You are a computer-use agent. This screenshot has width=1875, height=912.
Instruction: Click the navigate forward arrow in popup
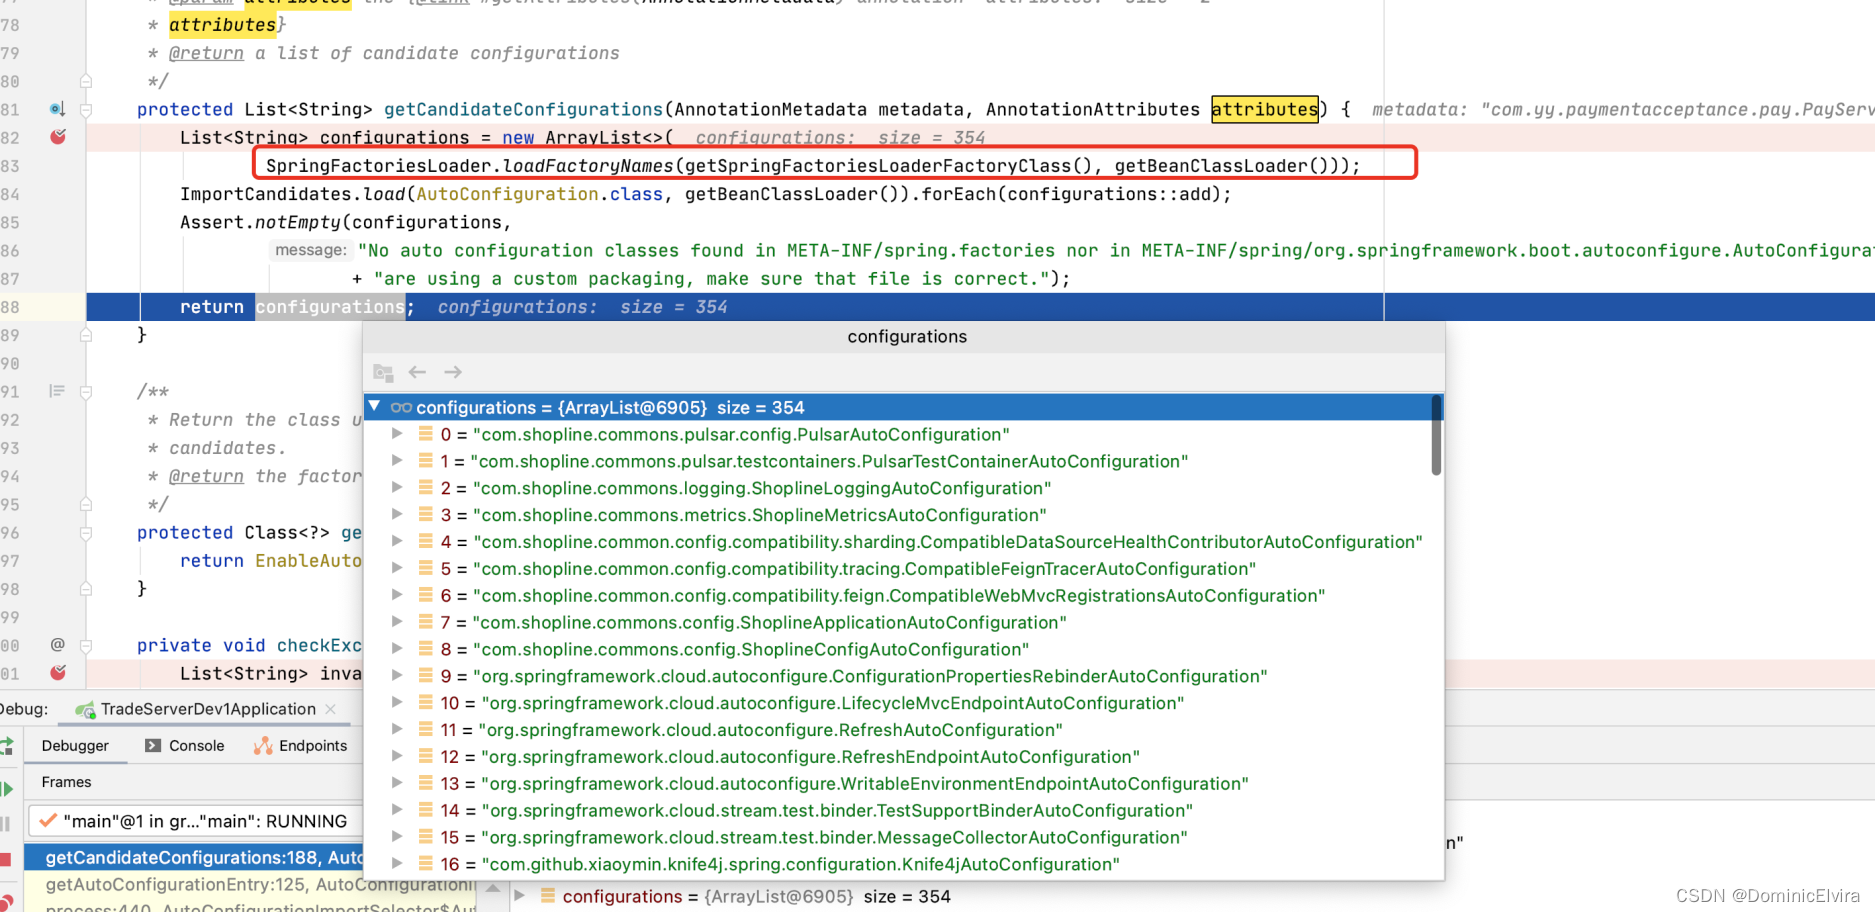[453, 372]
